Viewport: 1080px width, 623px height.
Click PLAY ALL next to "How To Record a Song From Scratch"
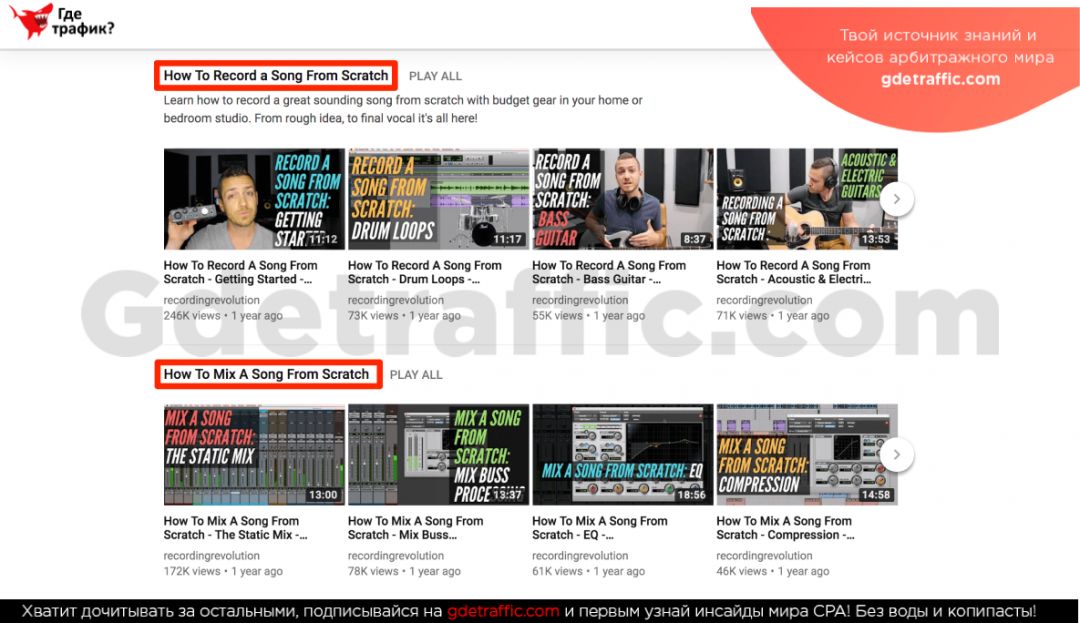pyautogui.click(x=435, y=75)
